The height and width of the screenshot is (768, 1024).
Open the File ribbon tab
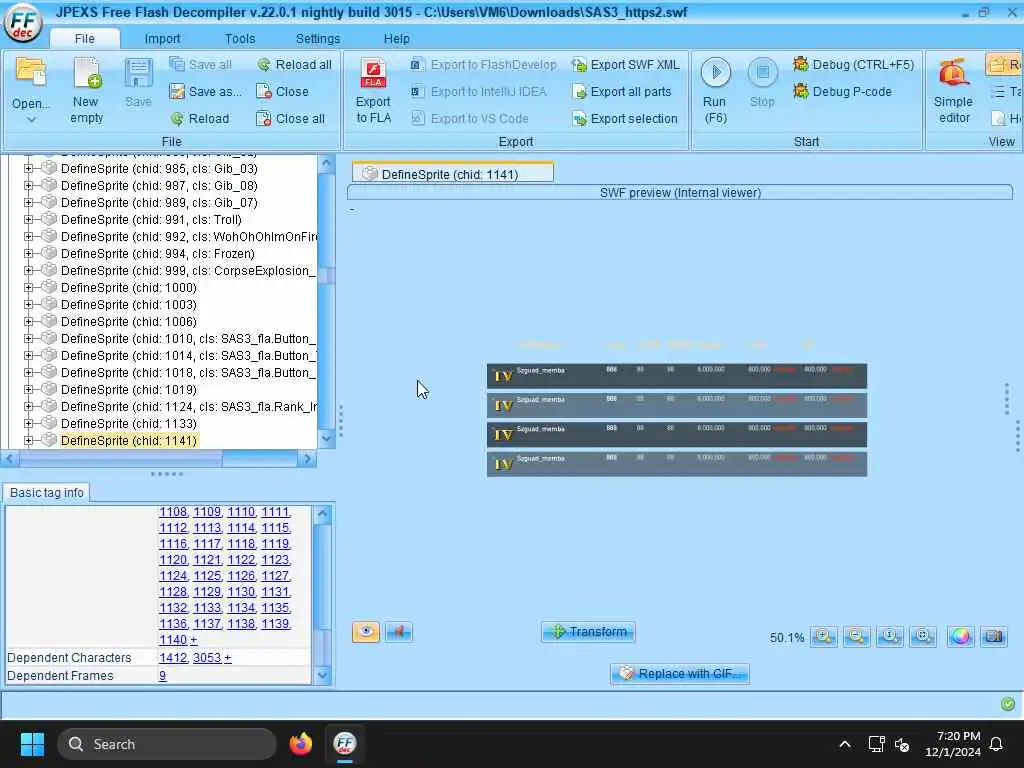pos(84,39)
